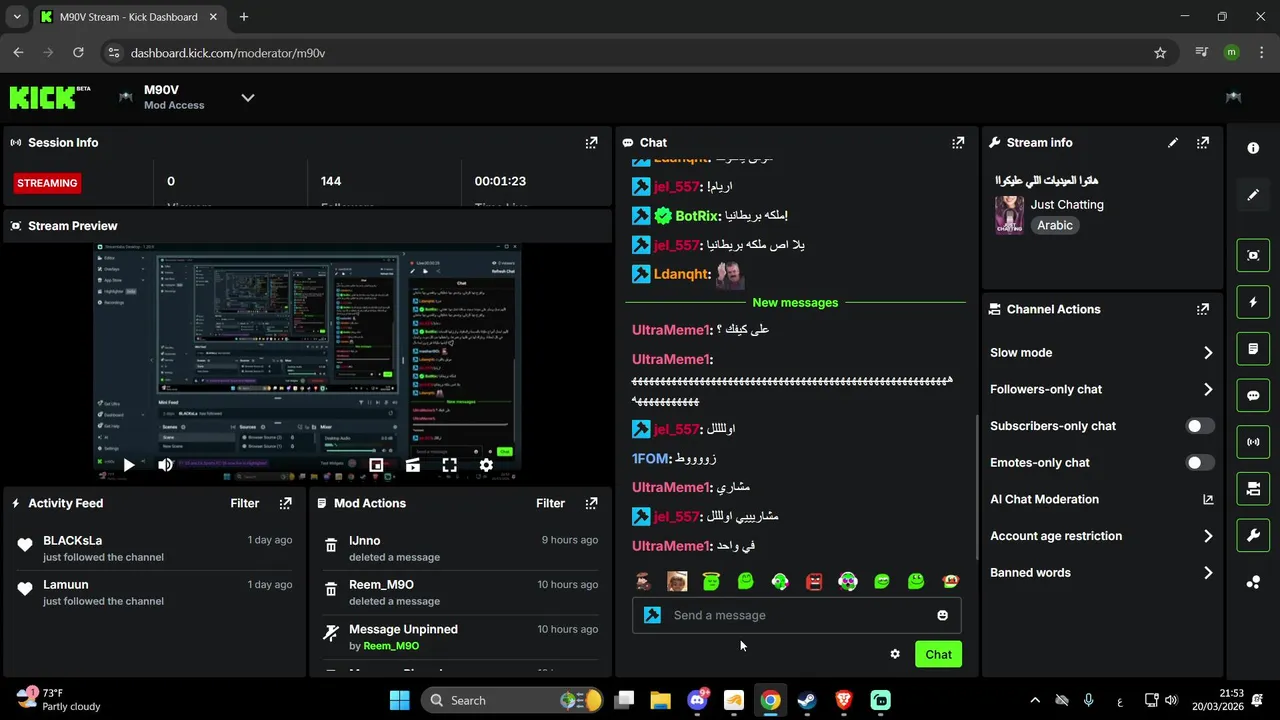Toggle the stream preview panel icon in sidebar
Image resolution: width=1280 pixels, height=720 pixels.
(x=1253, y=255)
